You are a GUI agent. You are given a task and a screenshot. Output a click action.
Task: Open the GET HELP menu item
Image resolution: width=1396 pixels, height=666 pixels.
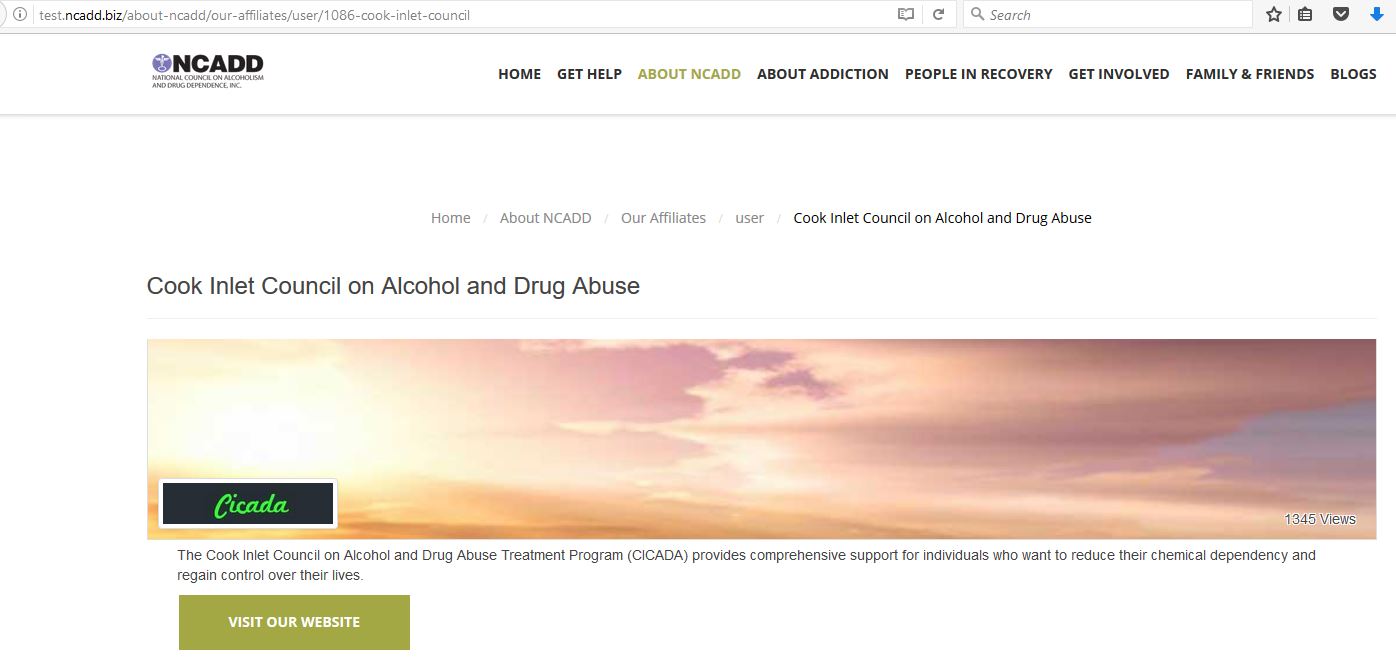[x=589, y=74]
